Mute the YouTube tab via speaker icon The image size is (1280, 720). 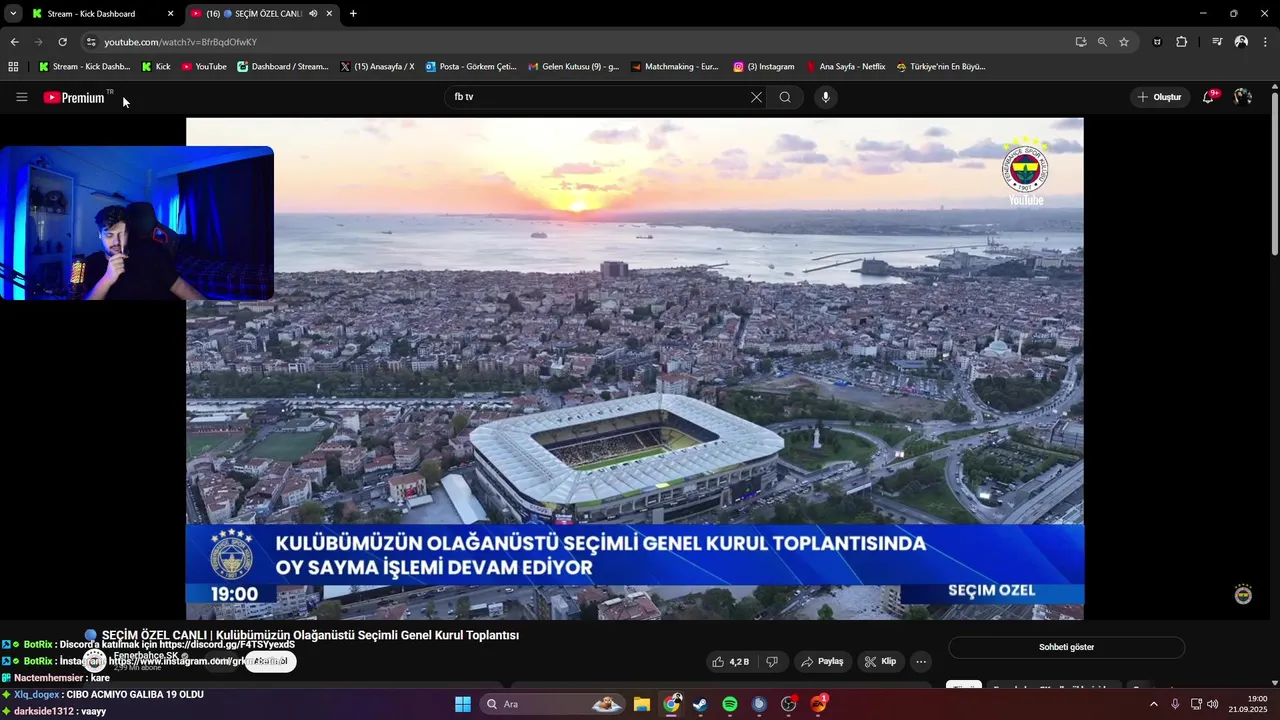click(x=313, y=14)
